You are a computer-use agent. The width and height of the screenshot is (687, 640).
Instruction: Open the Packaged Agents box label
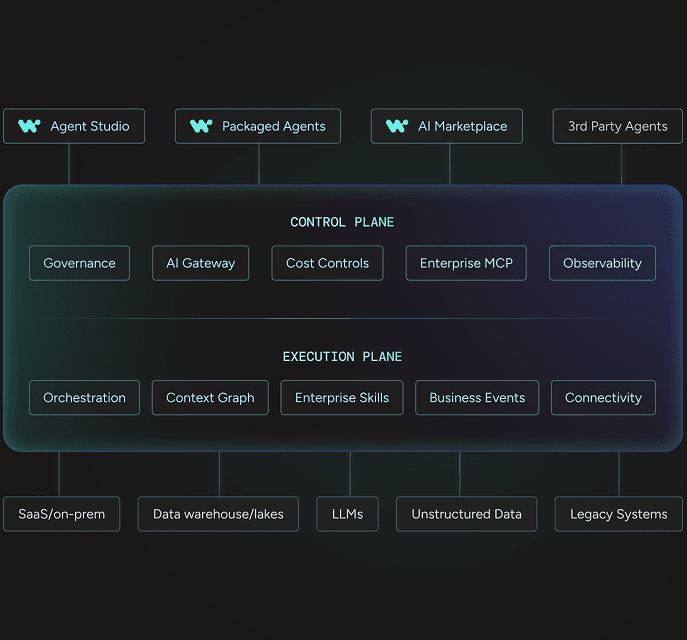click(x=274, y=127)
